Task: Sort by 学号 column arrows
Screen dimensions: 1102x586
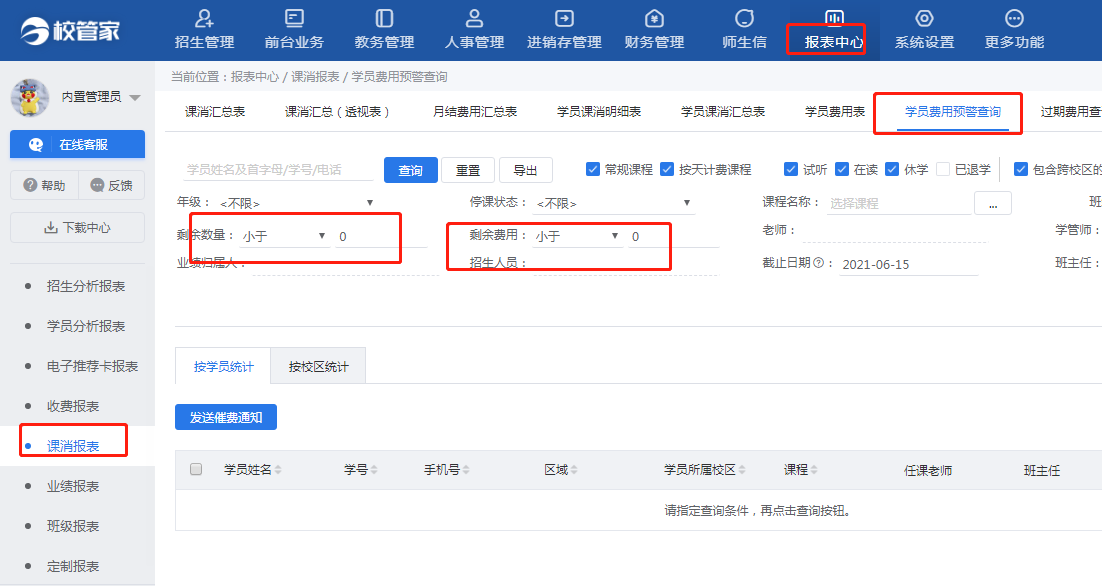Action: pyautogui.click(x=374, y=470)
